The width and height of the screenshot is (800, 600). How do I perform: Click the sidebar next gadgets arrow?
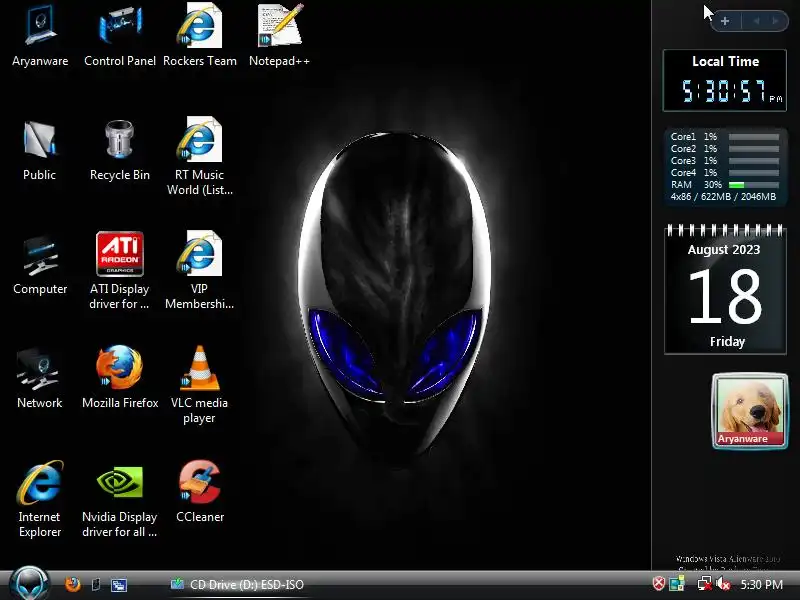[x=776, y=21]
